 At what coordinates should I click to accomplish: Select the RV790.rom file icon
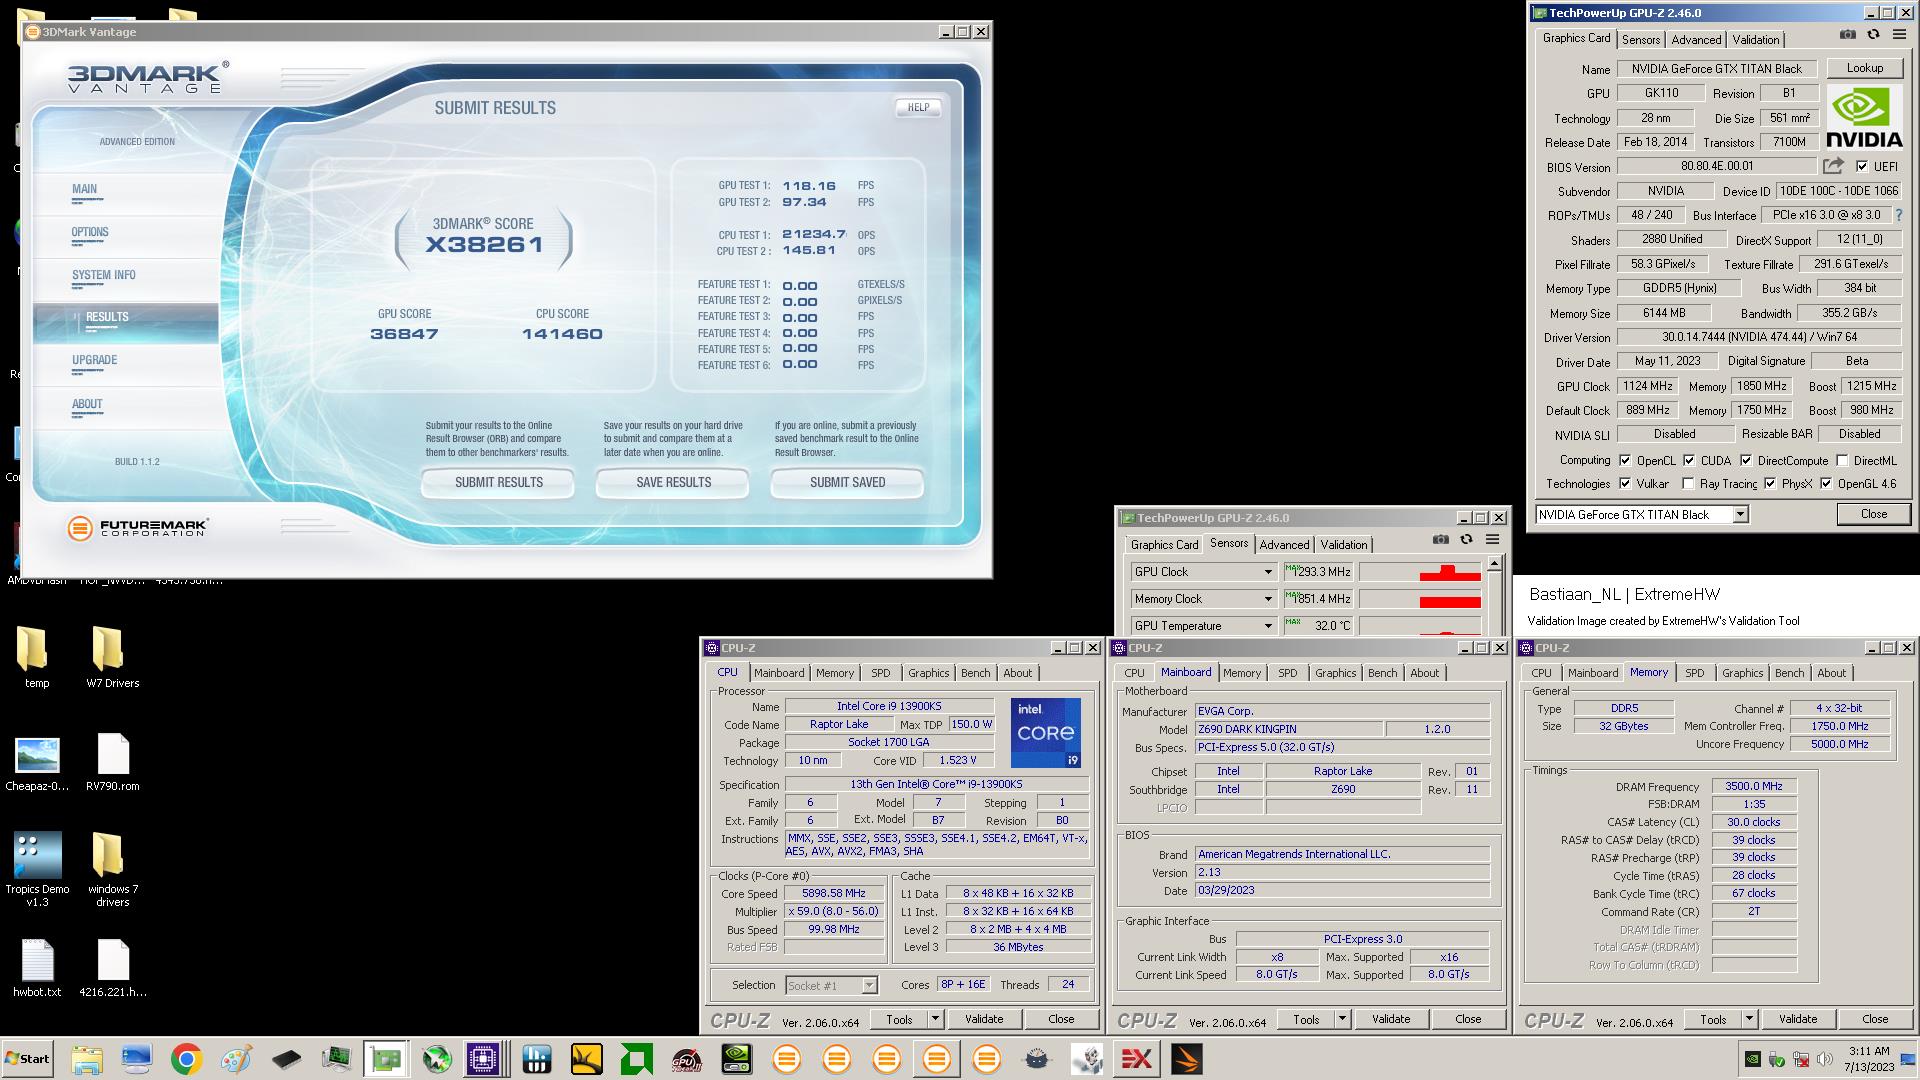112,762
